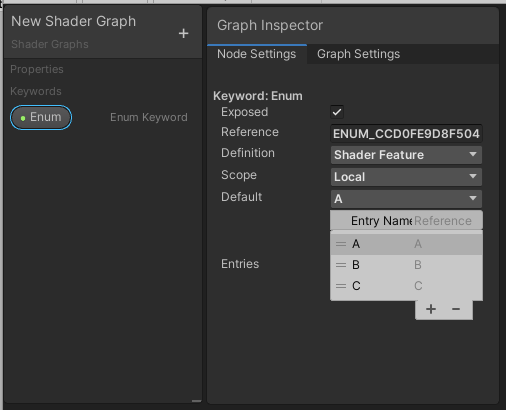Remove selected entry with minus icon
Screen dimensions: 506x410
[456, 309]
